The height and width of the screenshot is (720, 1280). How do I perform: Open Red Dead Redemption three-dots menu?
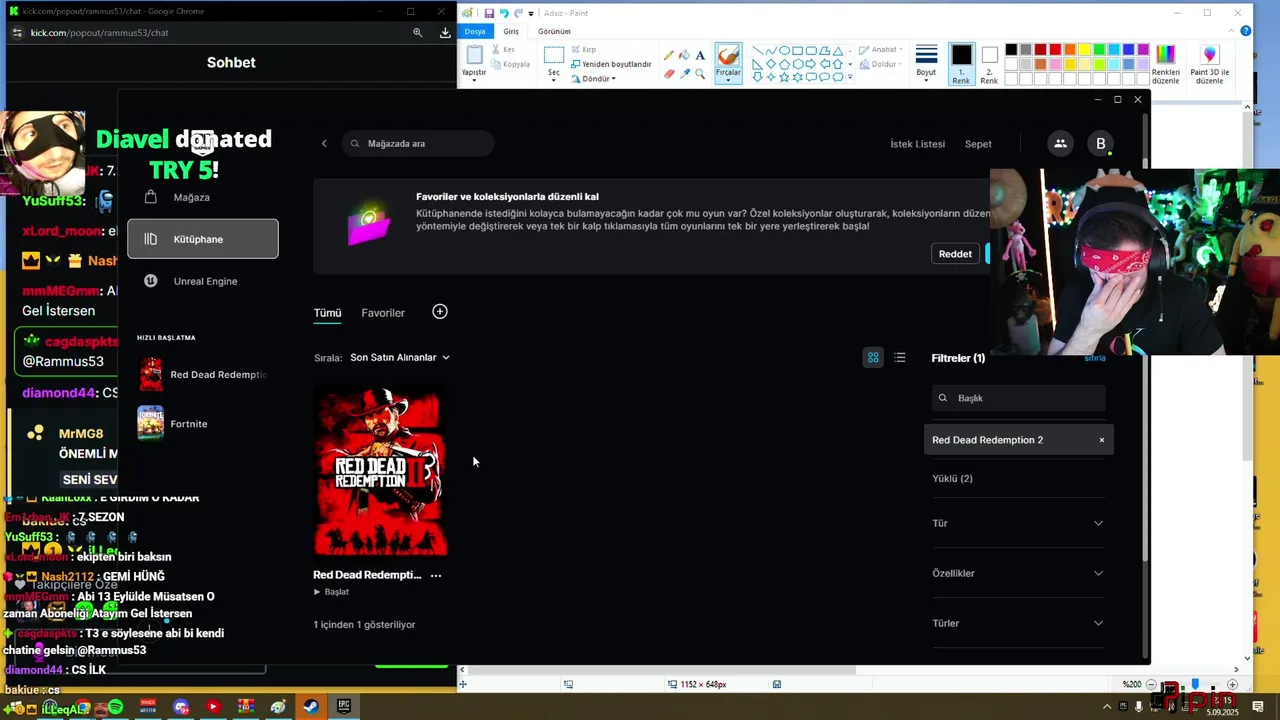point(435,575)
